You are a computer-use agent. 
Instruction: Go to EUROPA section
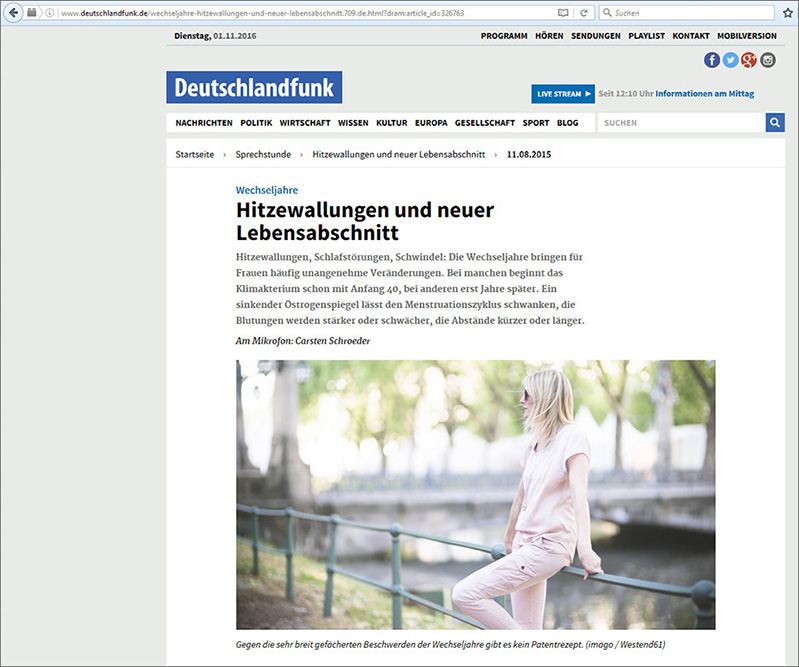[431, 123]
